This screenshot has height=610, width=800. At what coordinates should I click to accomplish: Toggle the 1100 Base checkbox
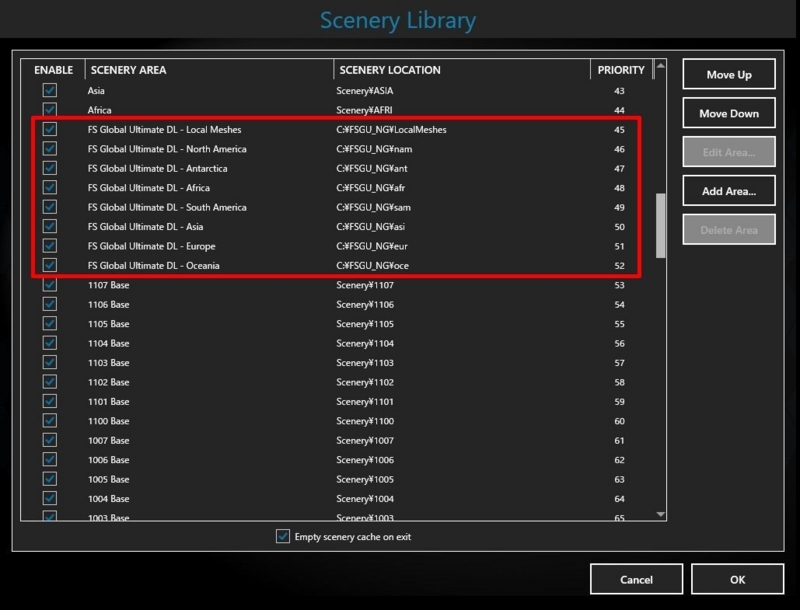pos(49,420)
